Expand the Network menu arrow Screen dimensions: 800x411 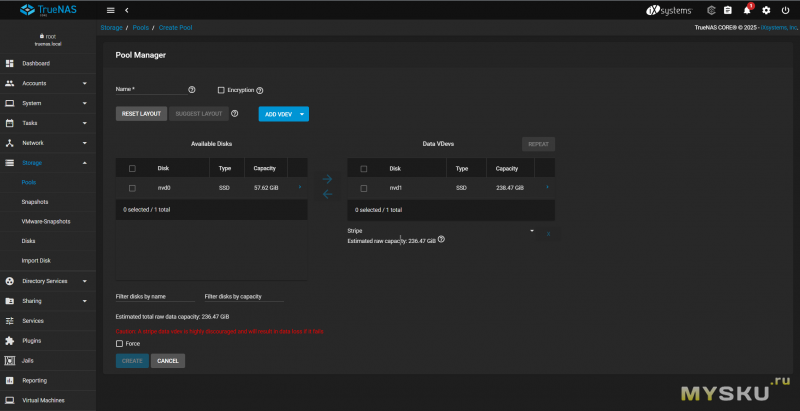click(85, 143)
